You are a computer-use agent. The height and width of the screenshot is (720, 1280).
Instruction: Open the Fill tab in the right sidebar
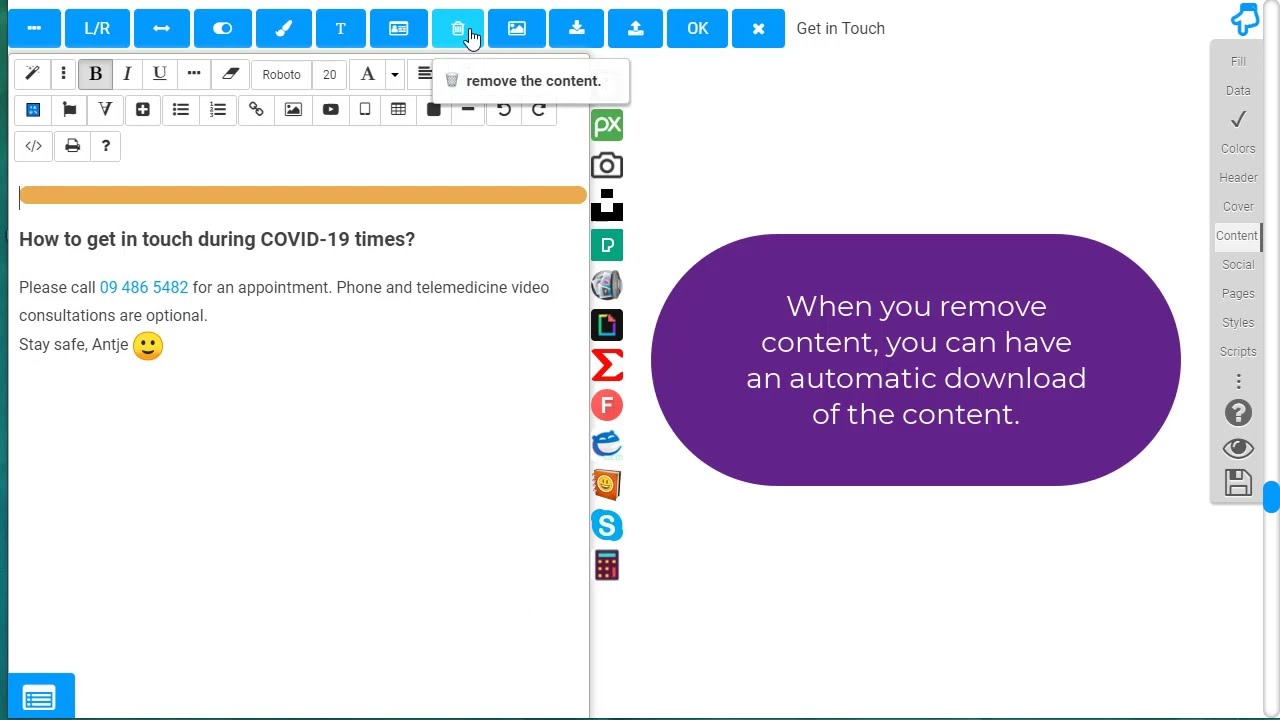(x=1238, y=62)
